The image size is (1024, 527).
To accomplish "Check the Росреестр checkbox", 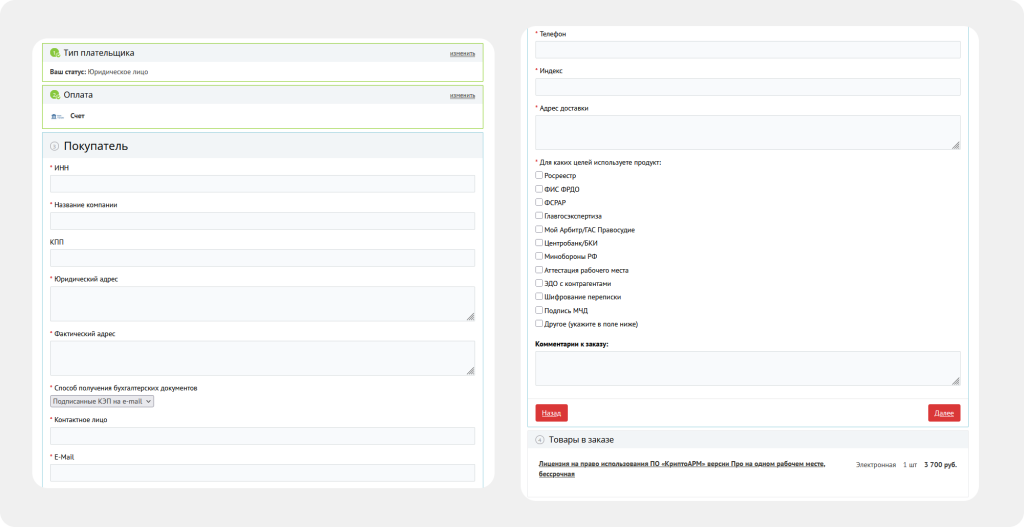I will click(539, 175).
